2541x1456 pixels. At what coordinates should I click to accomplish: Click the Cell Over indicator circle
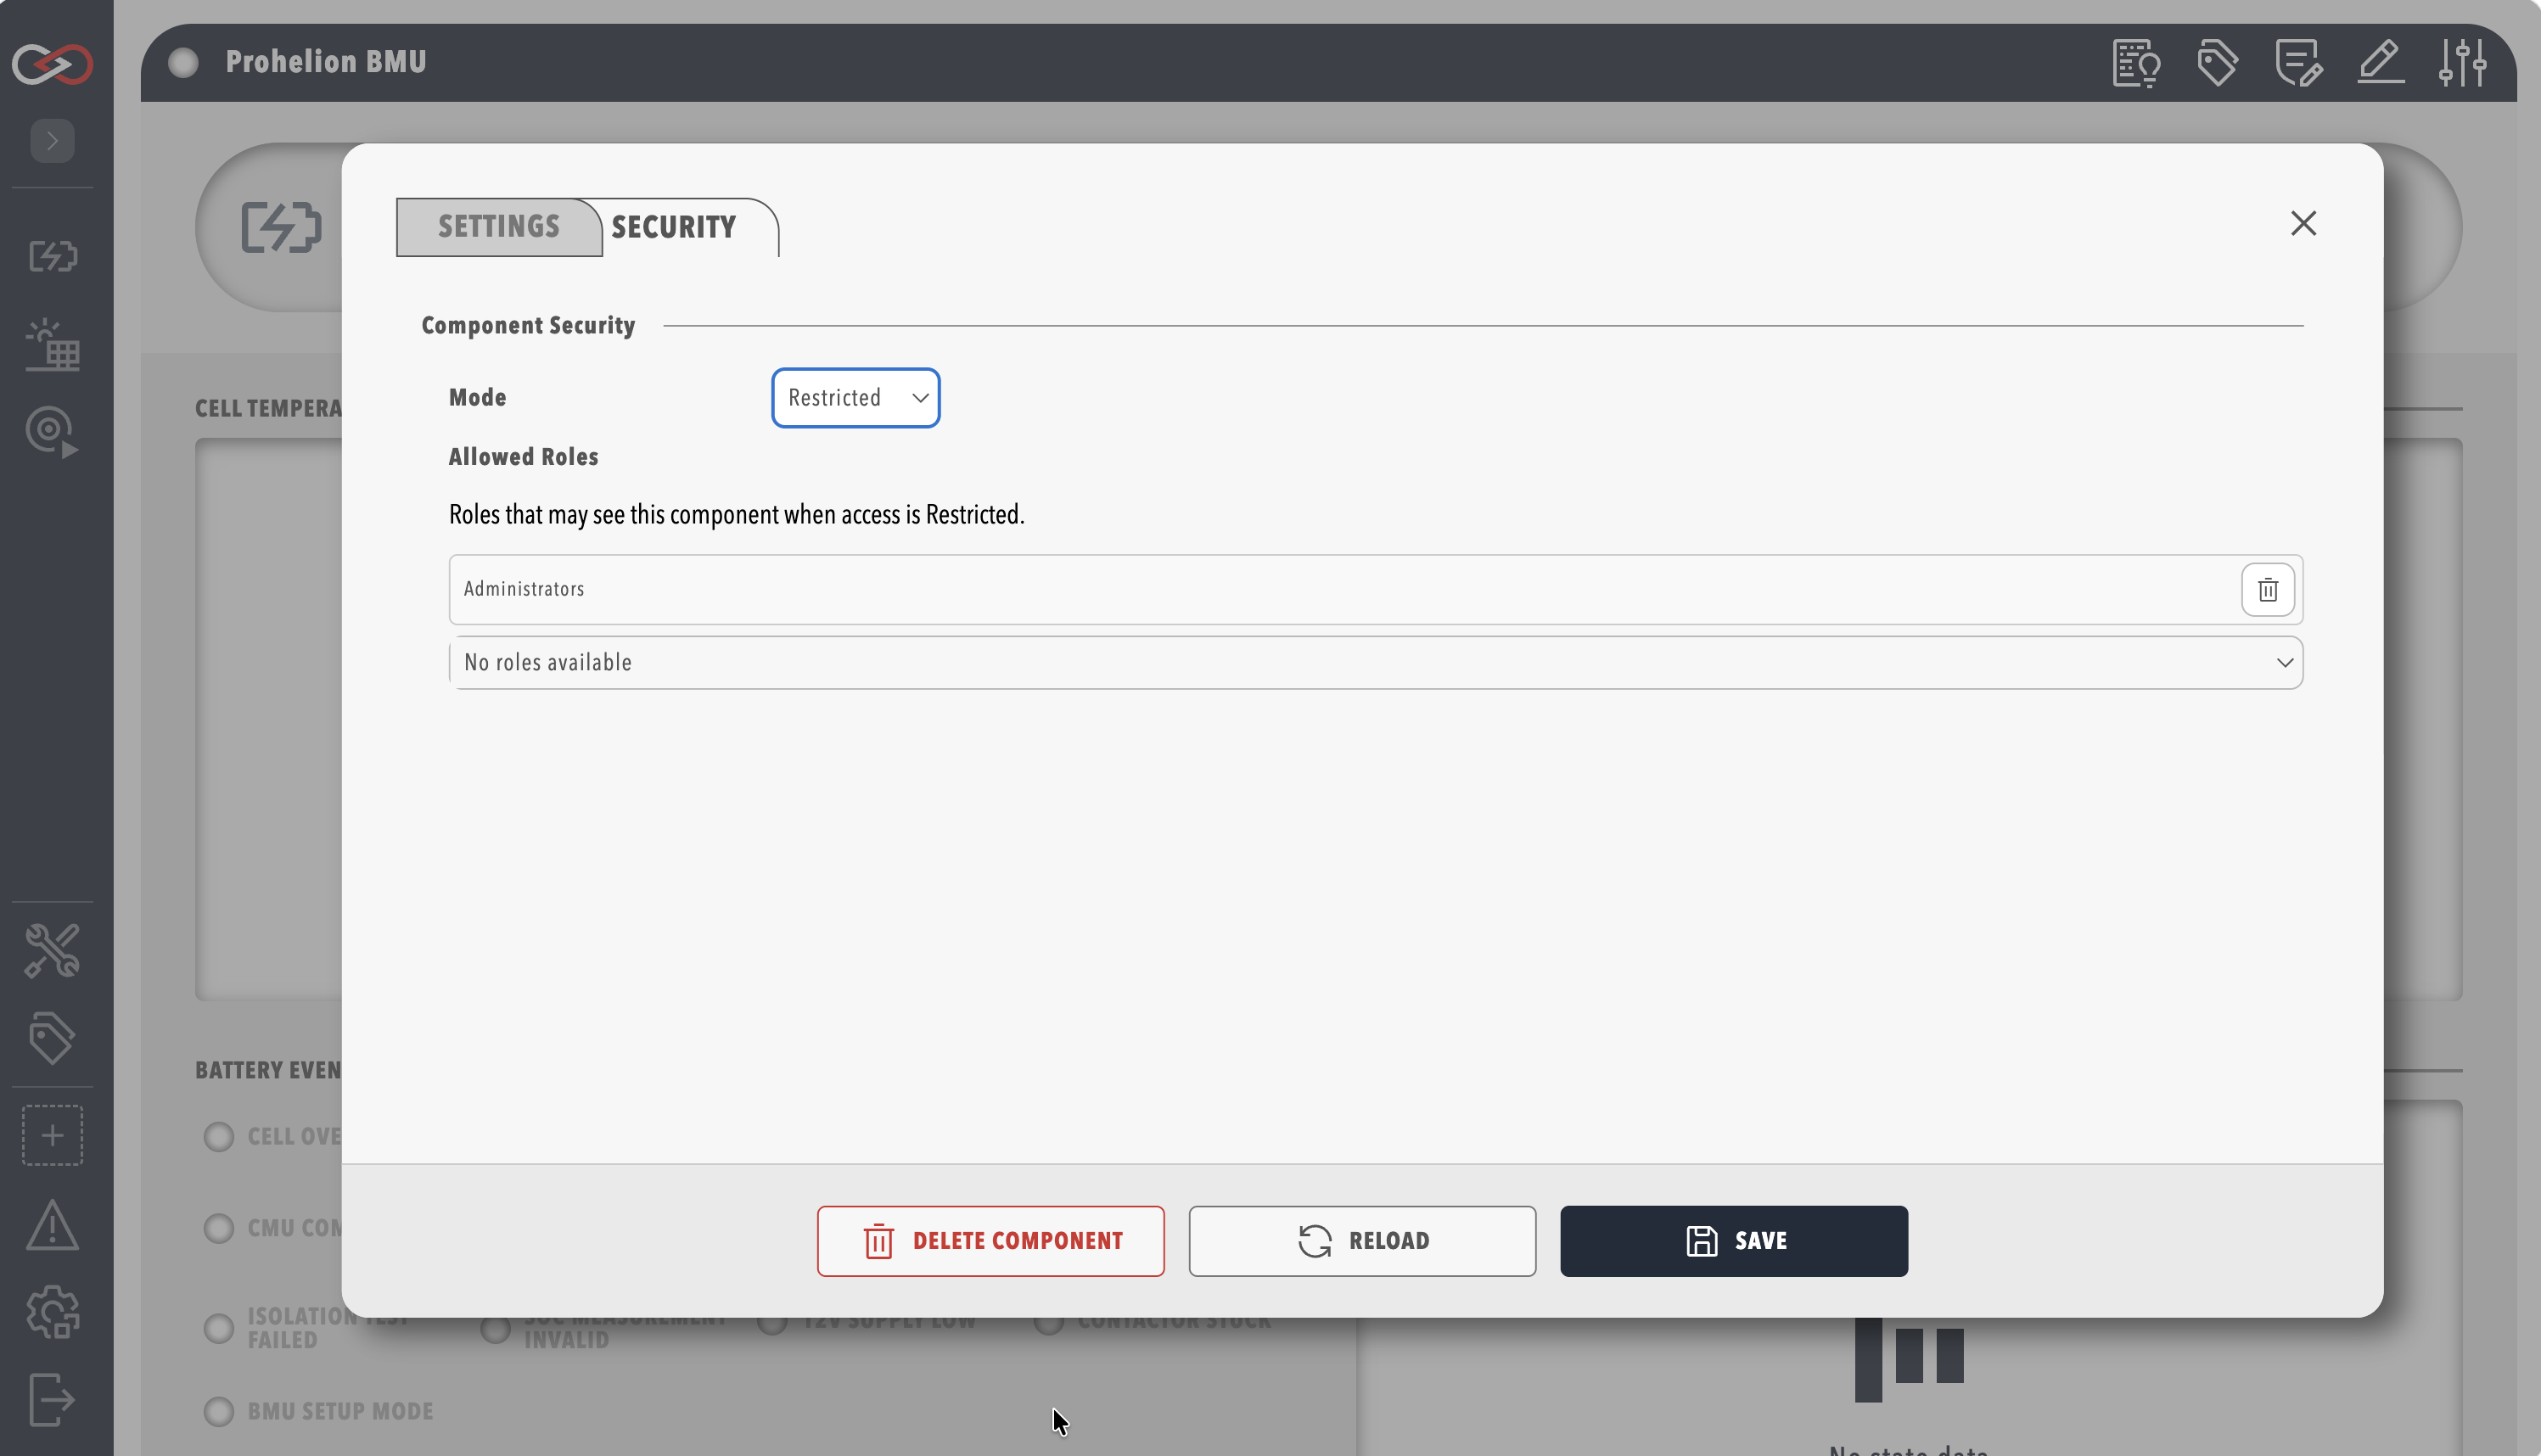point(219,1137)
